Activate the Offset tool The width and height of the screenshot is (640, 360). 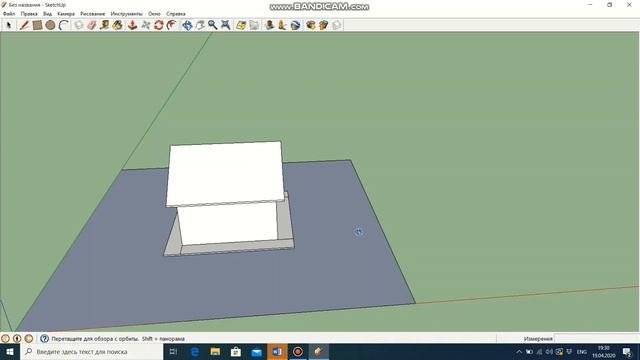[171, 25]
